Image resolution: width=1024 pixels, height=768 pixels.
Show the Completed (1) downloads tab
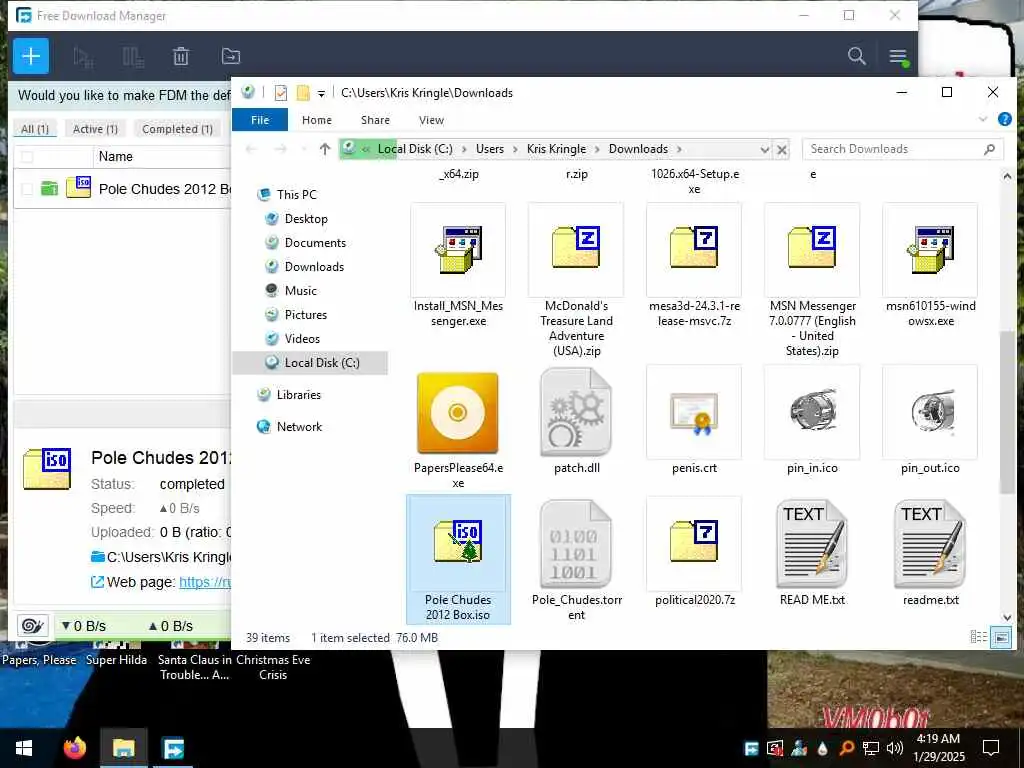coord(178,129)
